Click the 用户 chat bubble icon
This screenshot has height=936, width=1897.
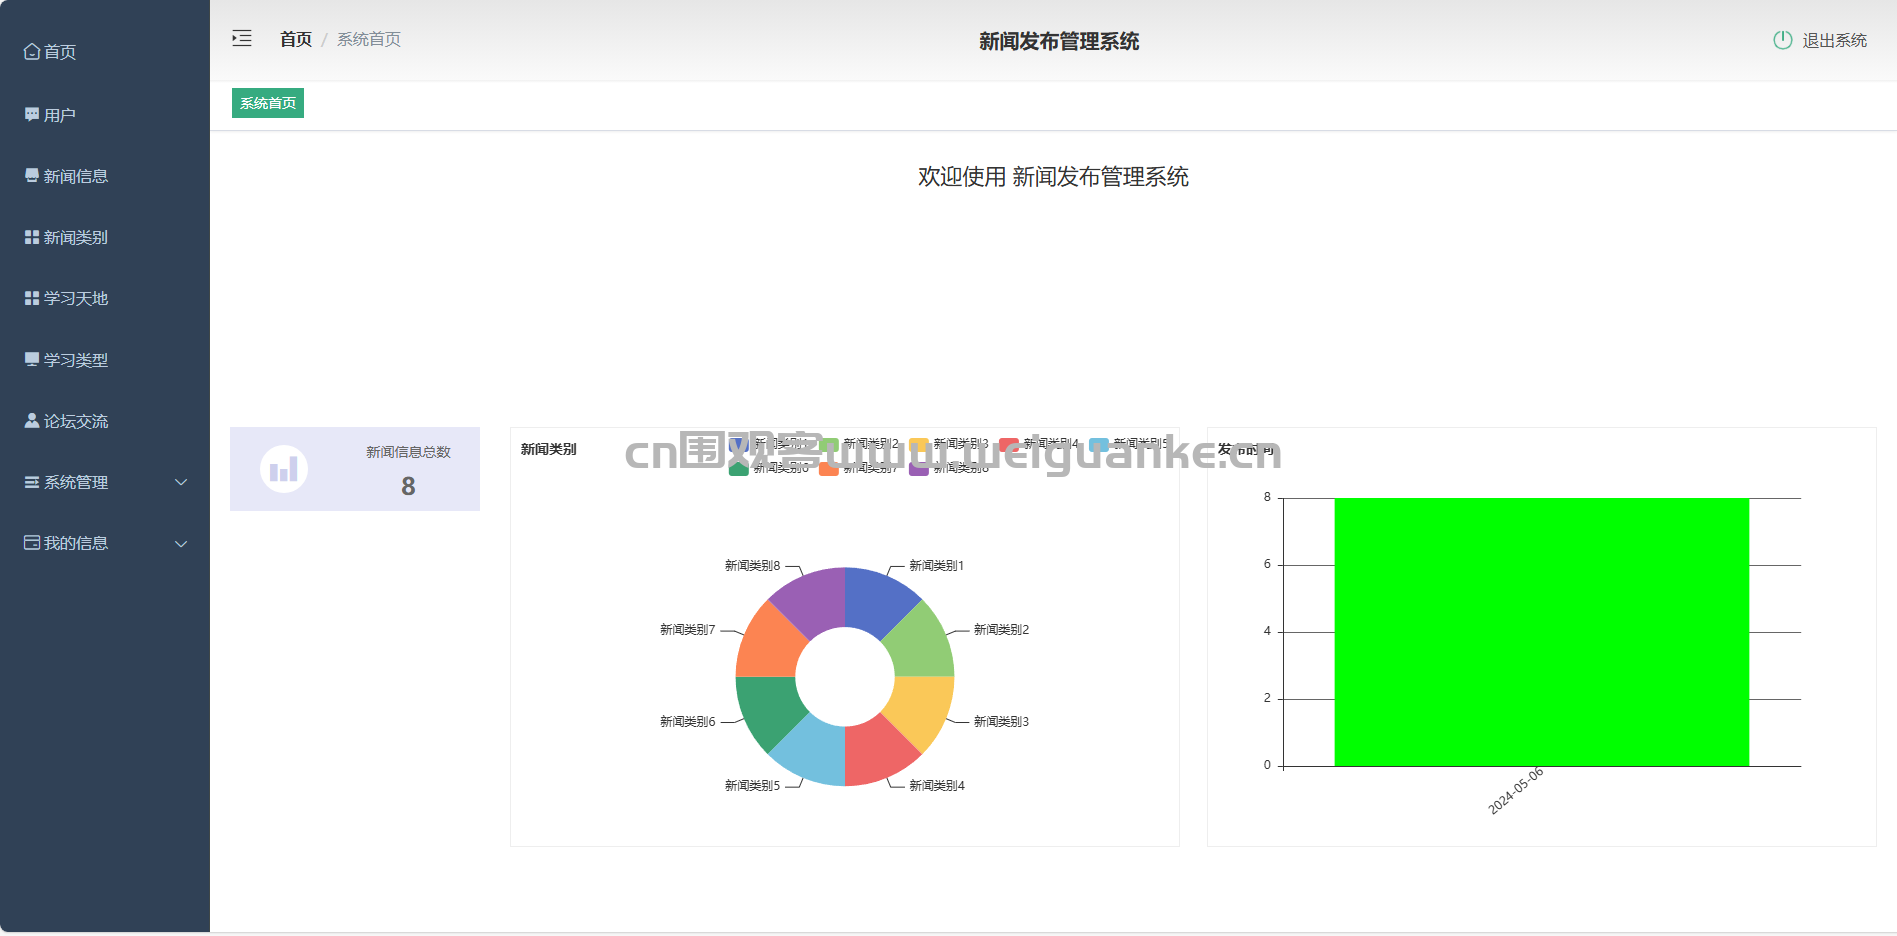(x=32, y=115)
